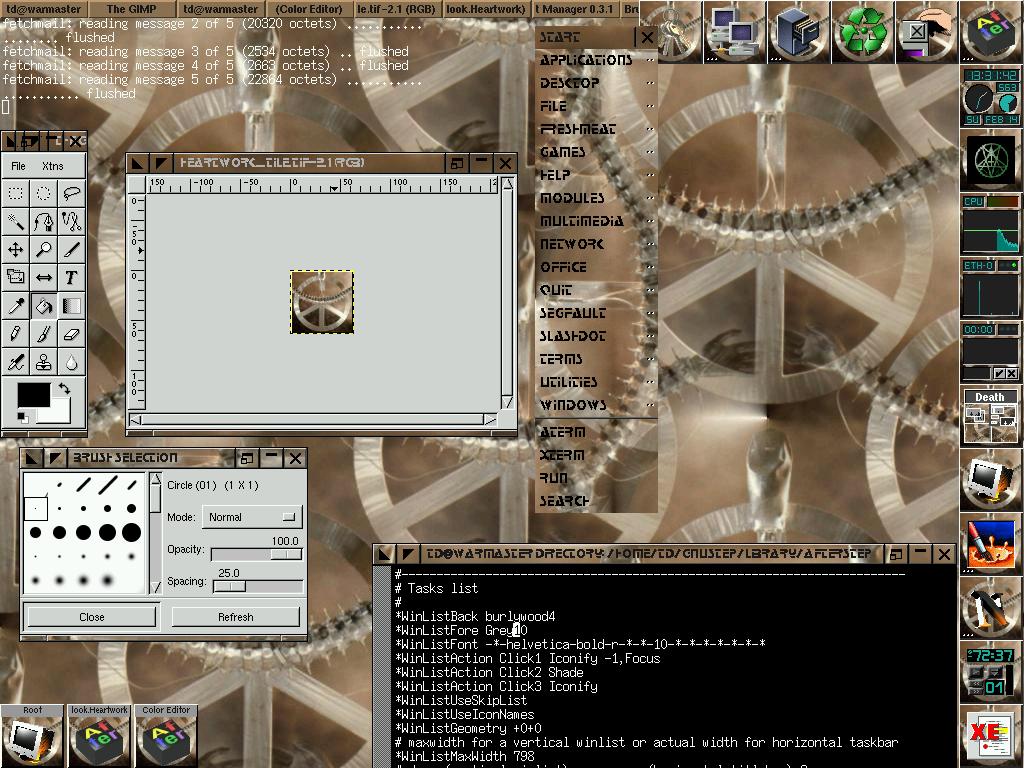1024x768 pixels.
Task: Click the brush Opacity slider
Action: [x=256, y=554]
